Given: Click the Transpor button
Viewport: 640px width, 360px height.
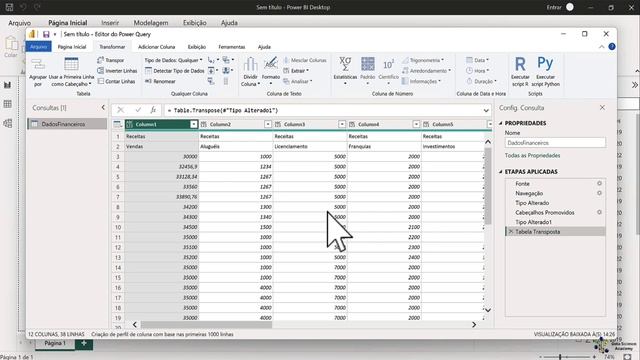Looking at the screenshot, I should (110, 60).
